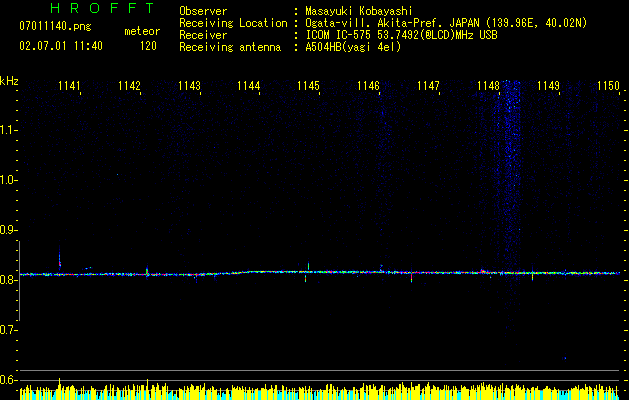Image resolution: width=629 pixels, height=400 pixels.
Task: Click the 0.6 kHz frequency axis label
Action: coord(8,380)
